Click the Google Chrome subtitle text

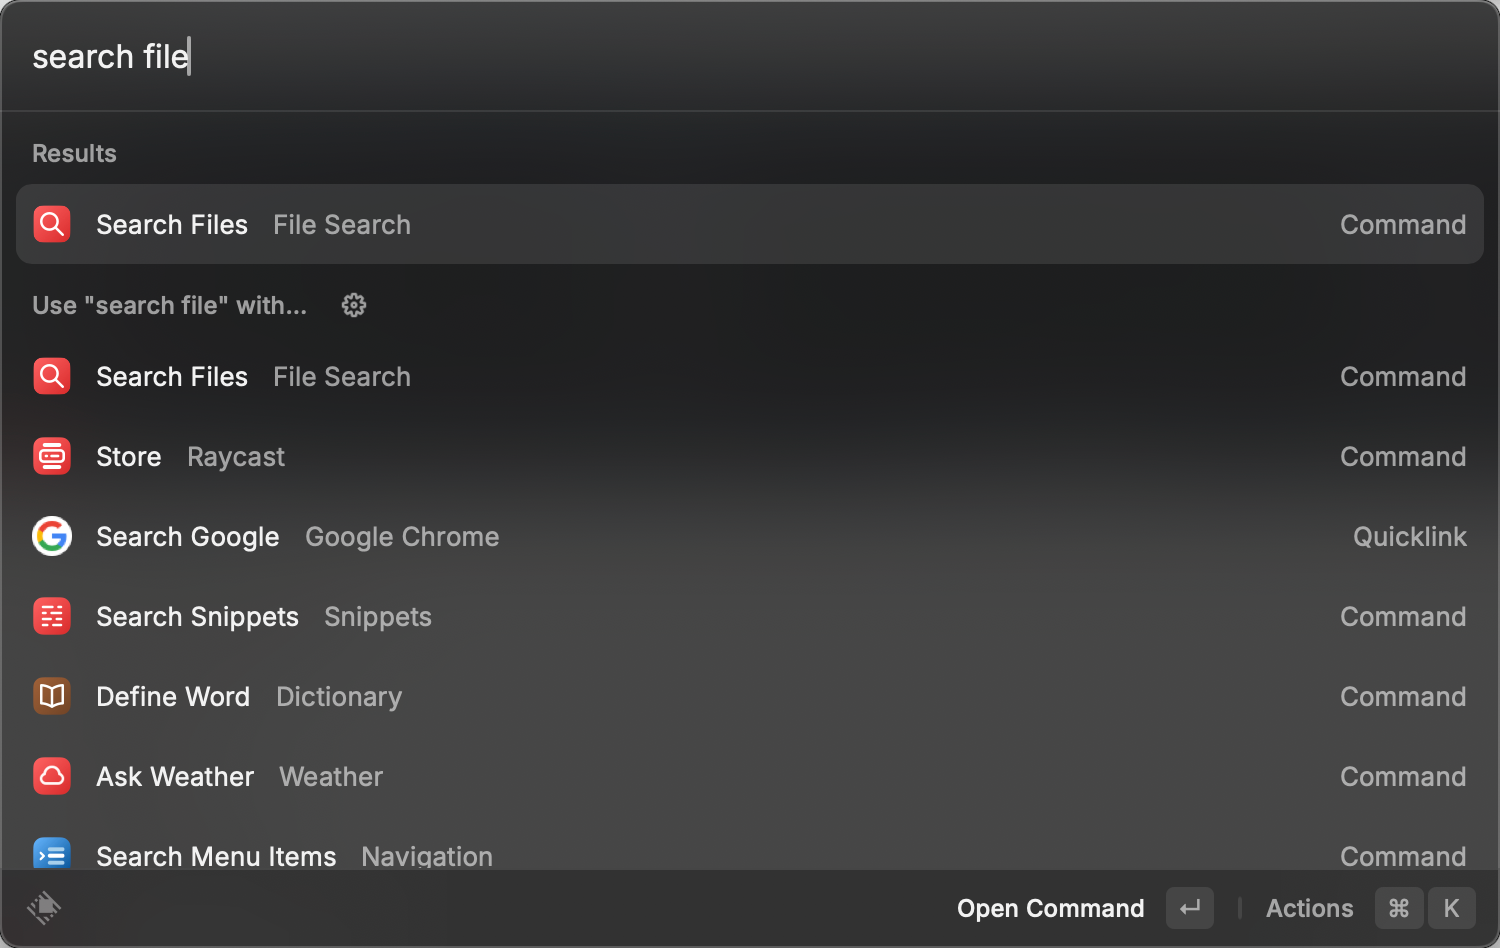(x=402, y=537)
